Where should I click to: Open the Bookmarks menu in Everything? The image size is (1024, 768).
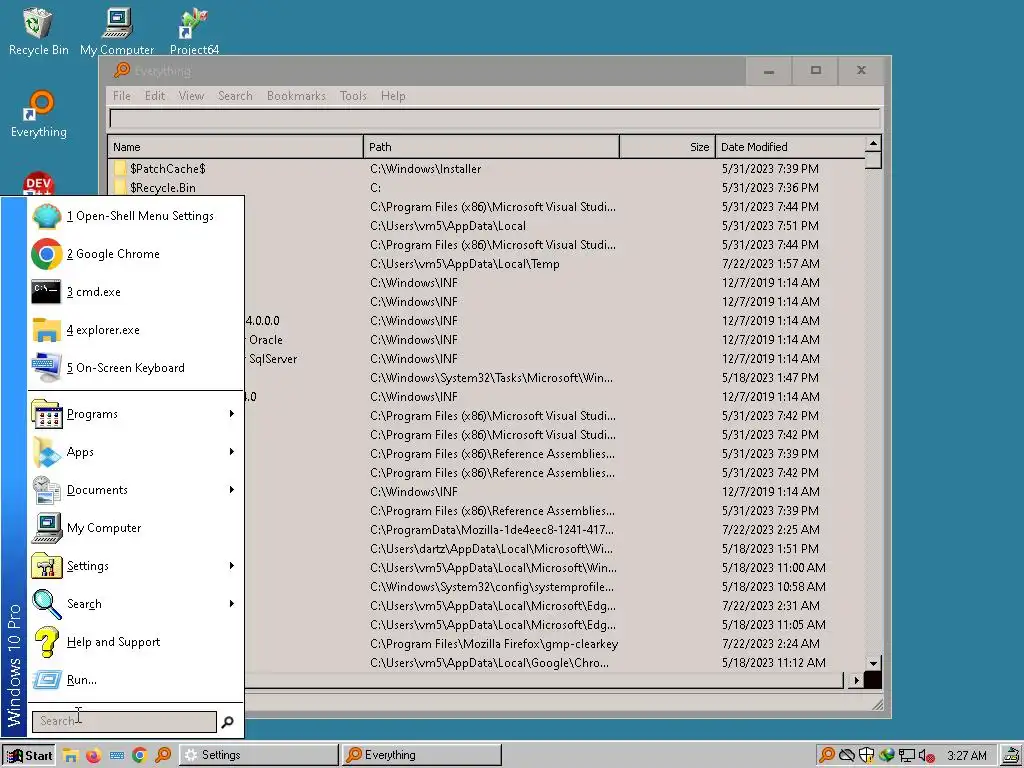click(296, 96)
